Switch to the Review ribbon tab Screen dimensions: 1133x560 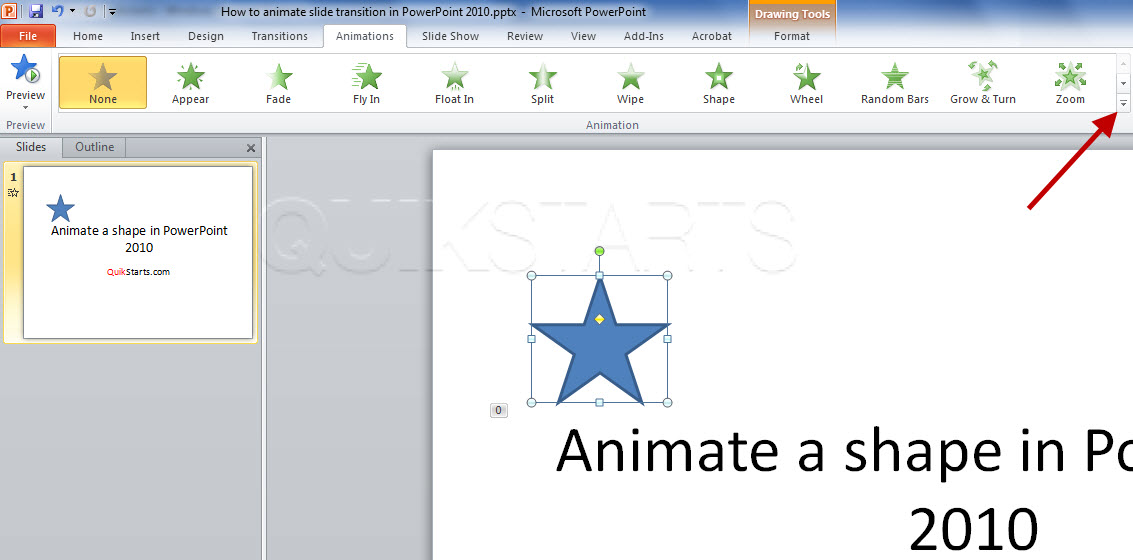pos(525,36)
